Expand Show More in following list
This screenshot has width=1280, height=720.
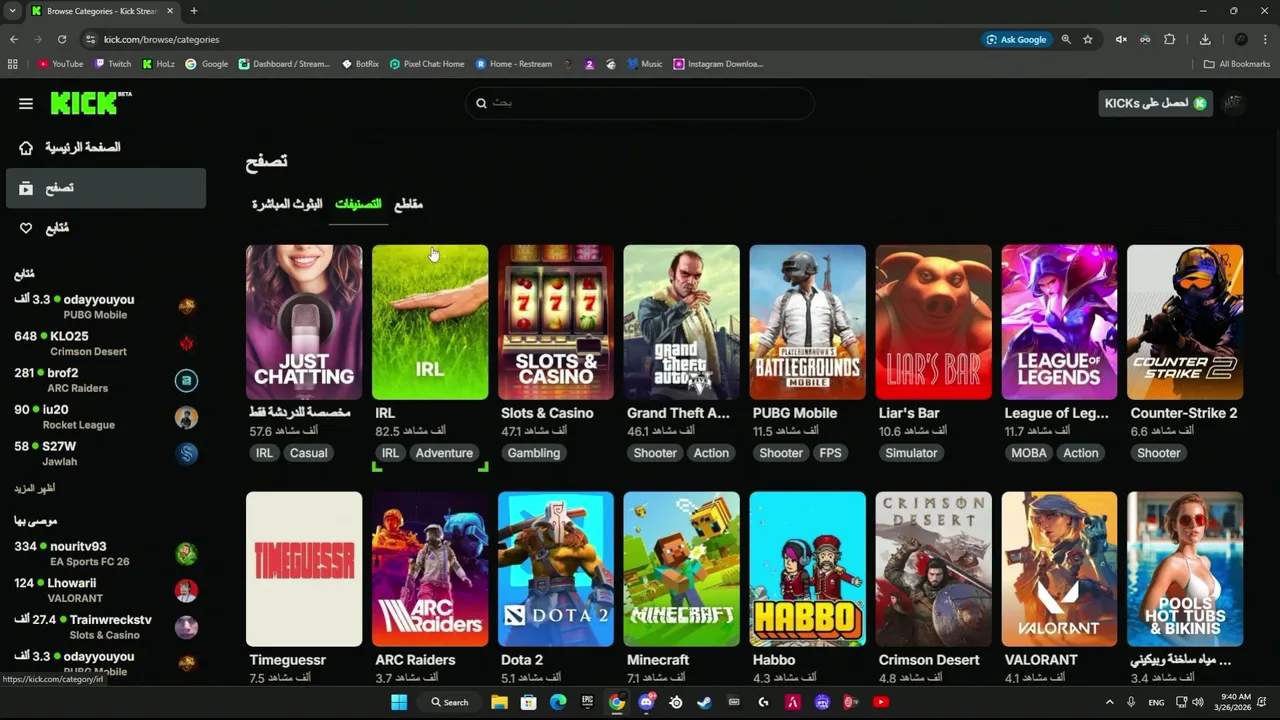(35, 489)
